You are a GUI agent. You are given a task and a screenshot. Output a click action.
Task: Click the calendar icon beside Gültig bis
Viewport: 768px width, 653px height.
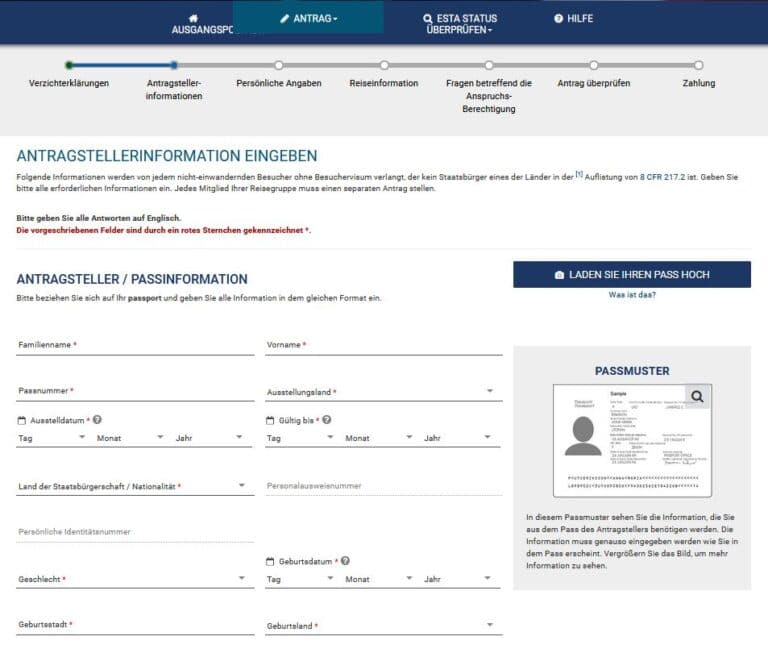coord(270,420)
